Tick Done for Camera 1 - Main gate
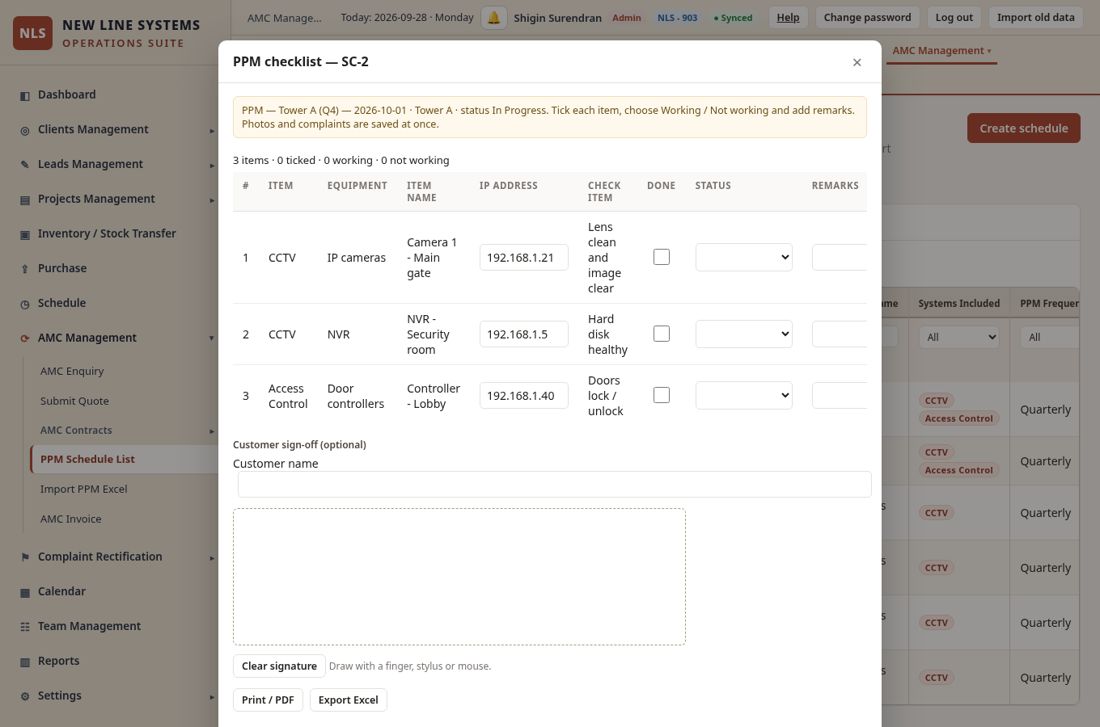The width and height of the screenshot is (1100, 727). click(x=662, y=257)
